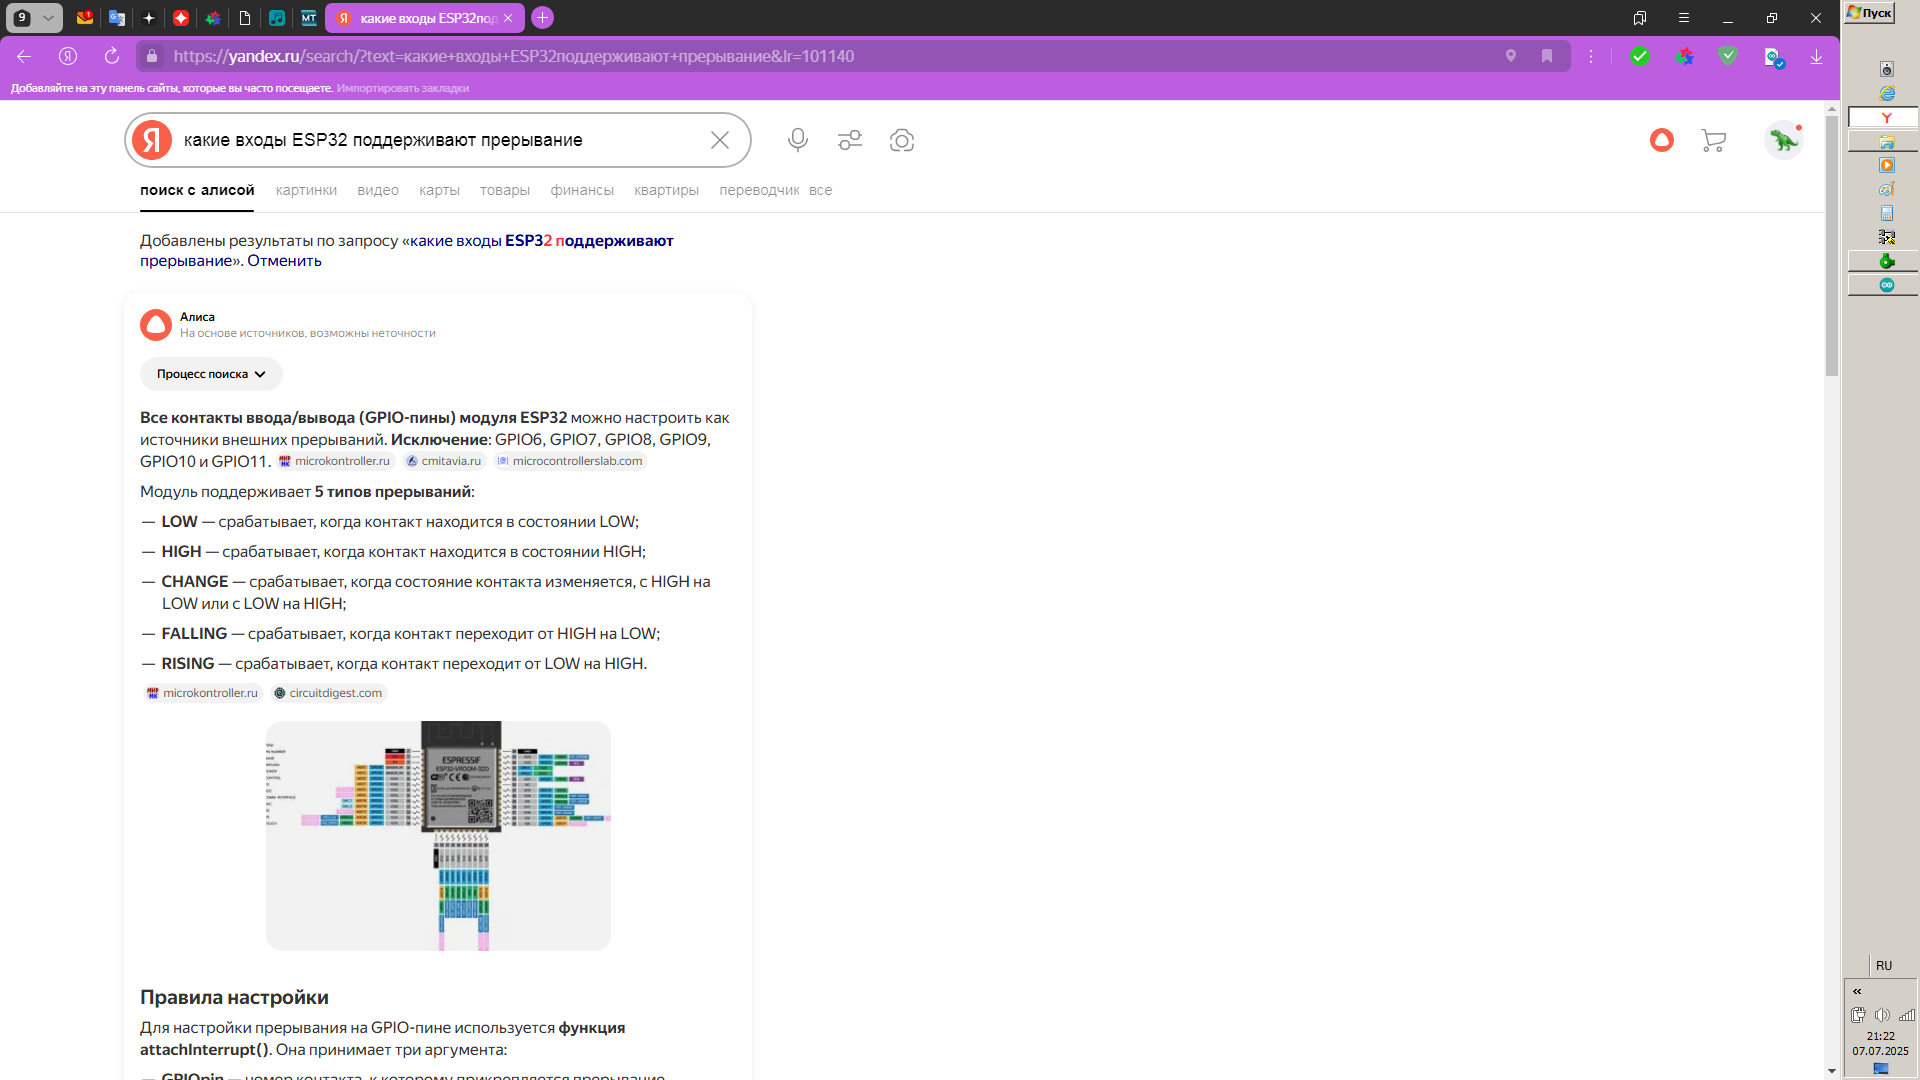Open the calculator icon in taskbar
The width and height of the screenshot is (1920, 1080).
[x=1886, y=213]
